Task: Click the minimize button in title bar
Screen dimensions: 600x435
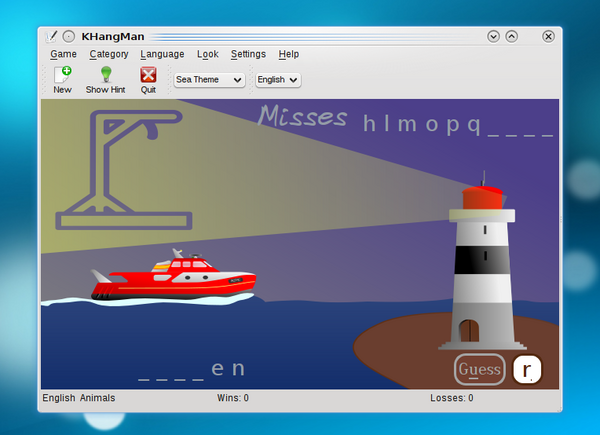Action: [493, 36]
